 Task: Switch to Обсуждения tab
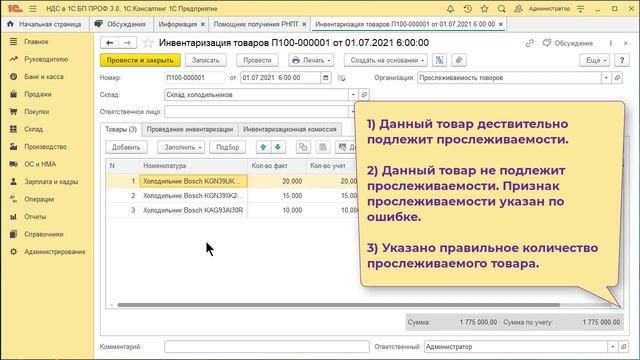pyautogui.click(x=120, y=24)
